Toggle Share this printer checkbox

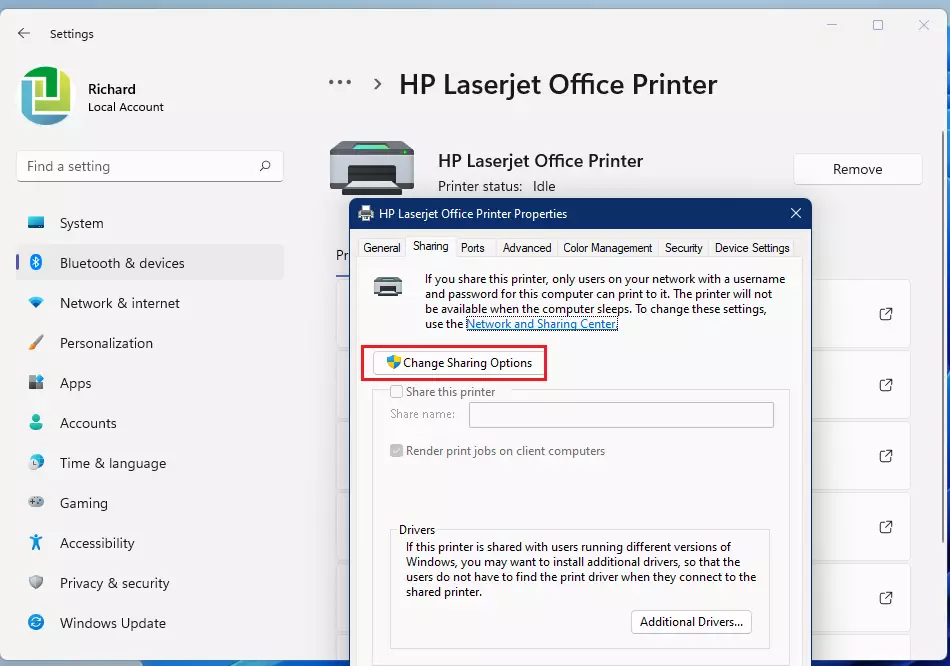click(396, 392)
